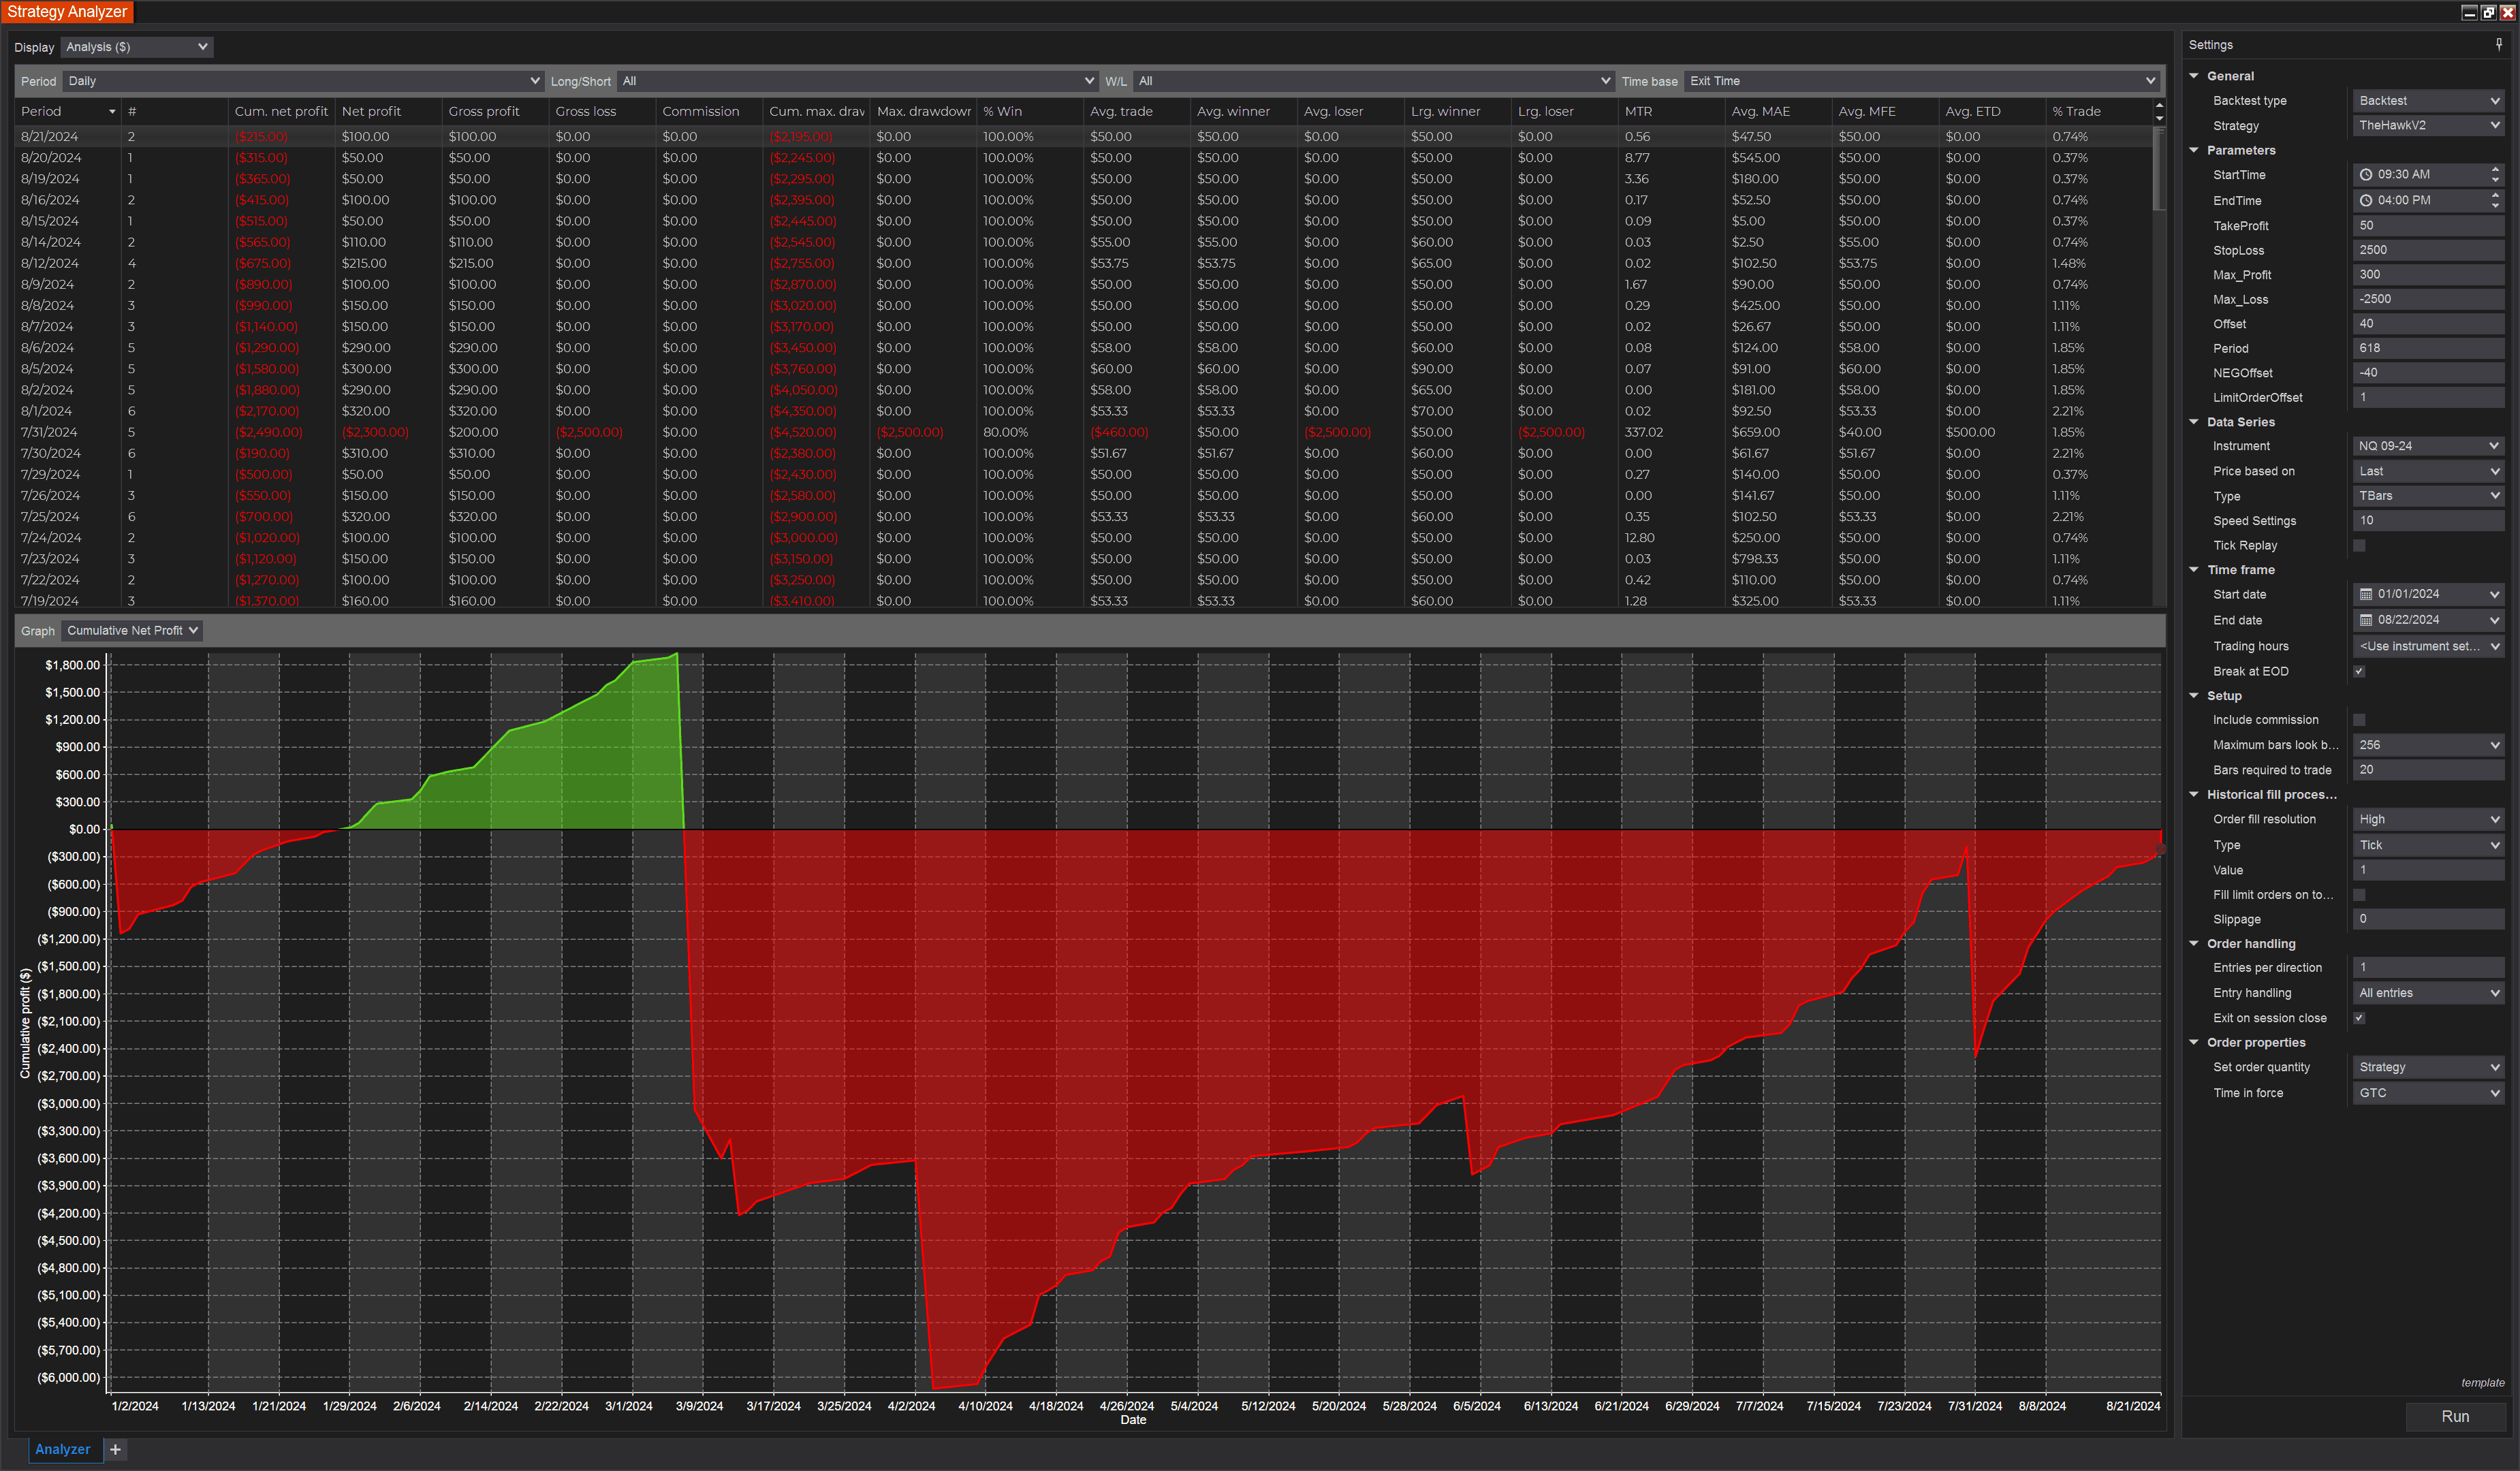The width and height of the screenshot is (2520, 1471).
Task: Click the Run button
Action: tap(2455, 1416)
